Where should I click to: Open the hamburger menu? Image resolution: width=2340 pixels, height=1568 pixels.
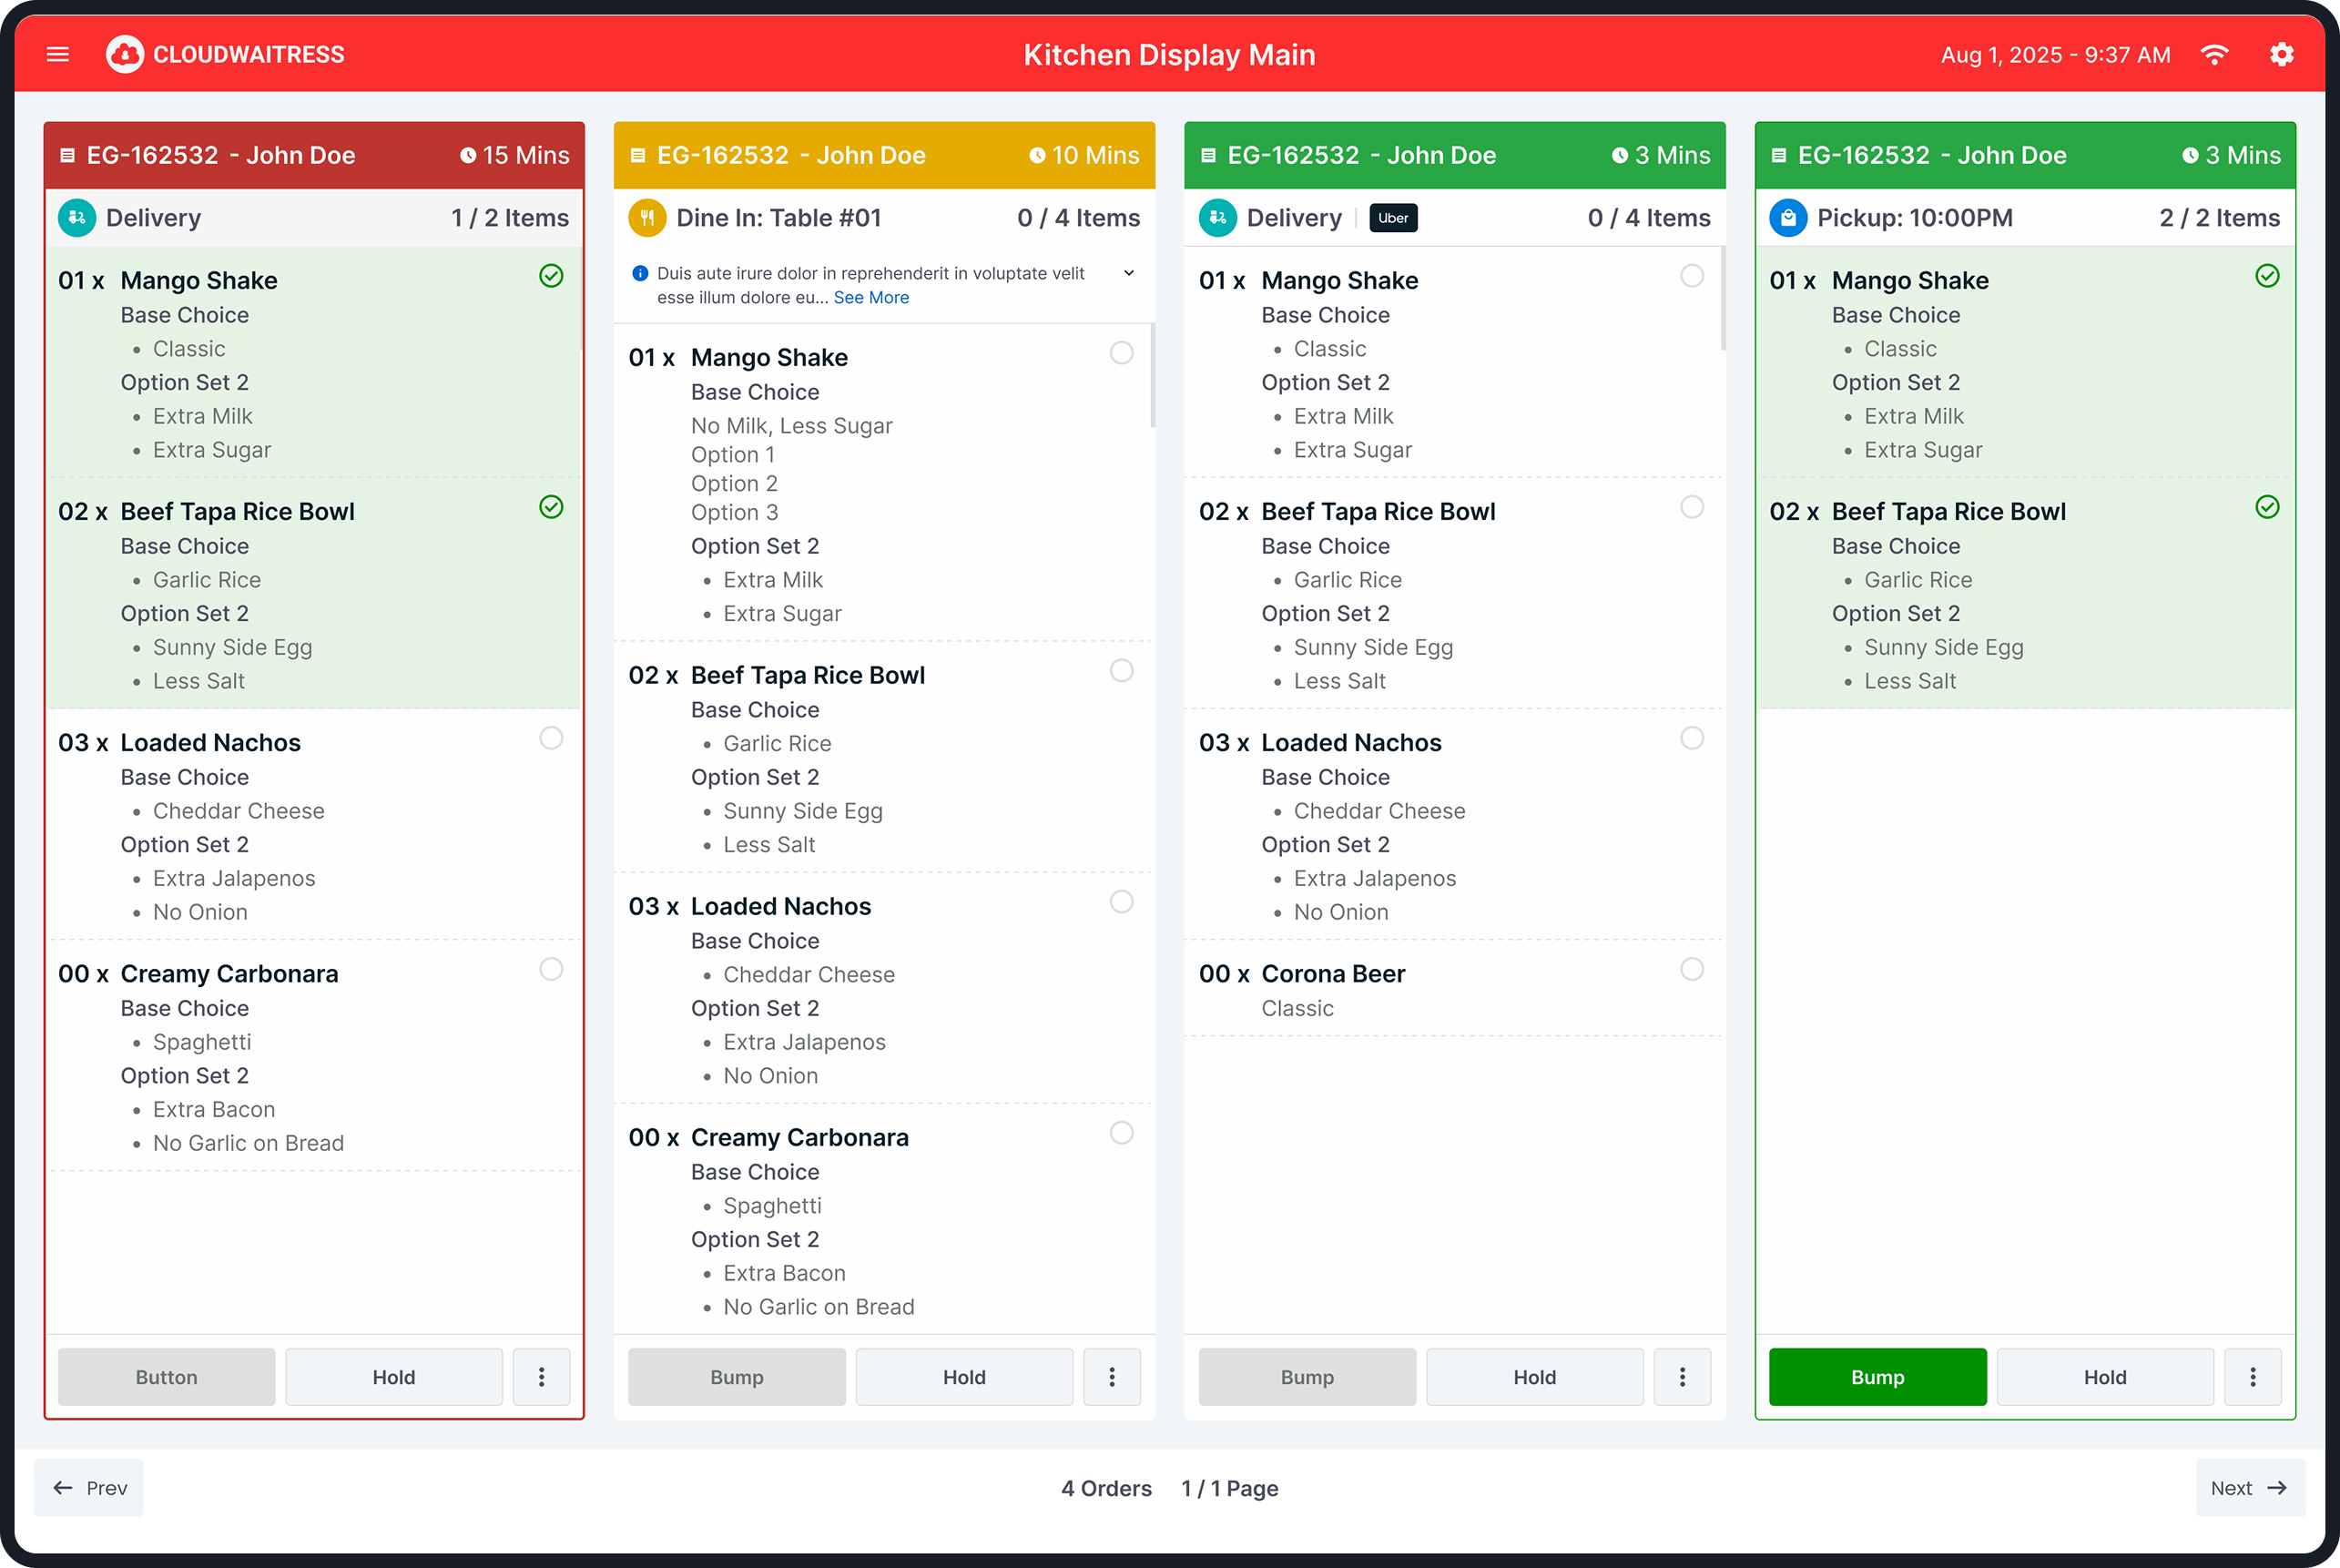click(x=58, y=54)
